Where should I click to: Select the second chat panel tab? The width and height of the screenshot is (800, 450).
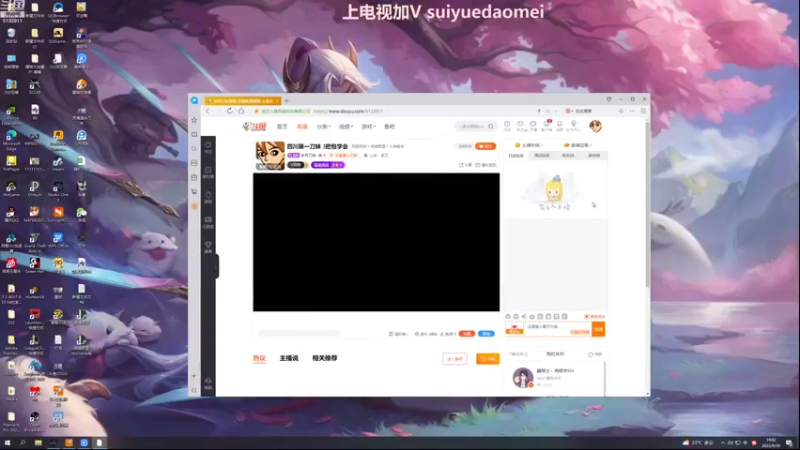(x=542, y=156)
